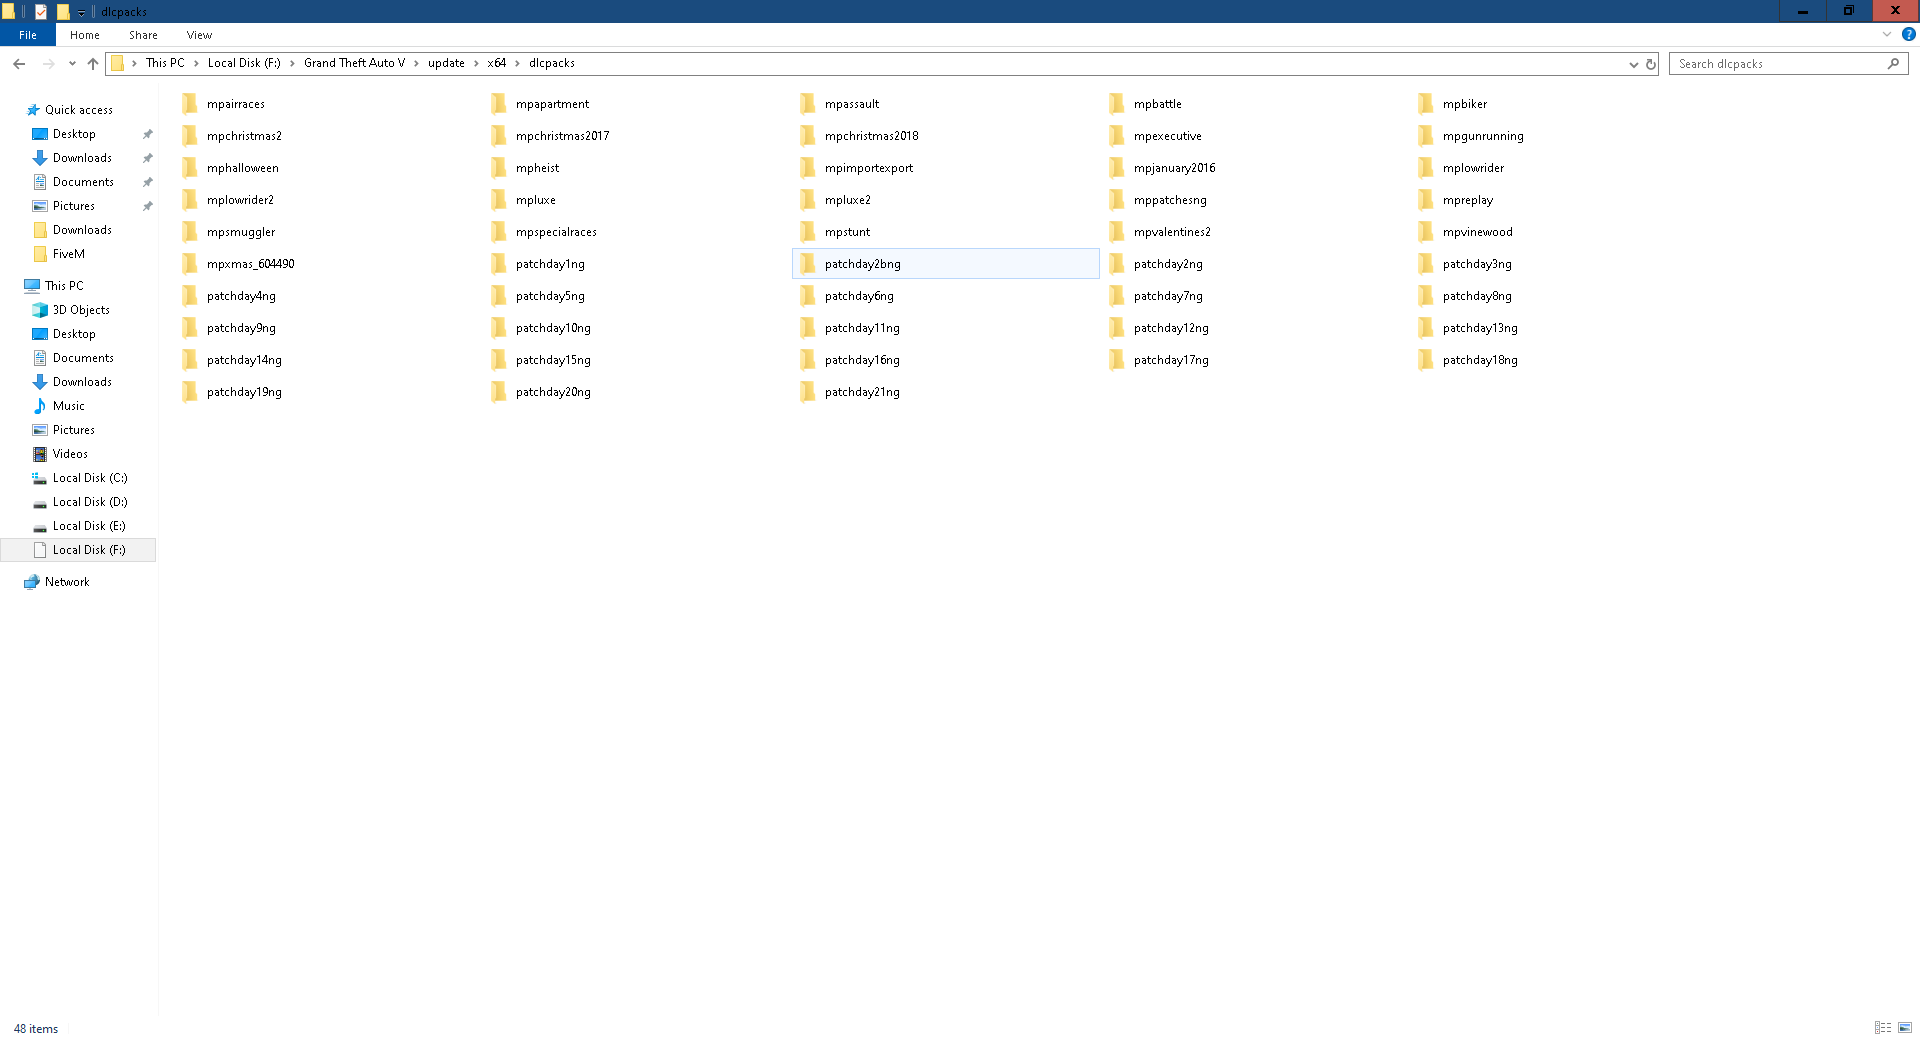Switch to Details view in the status bar
The height and width of the screenshot is (1040, 1920).
pyautogui.click(x=1884, y=1027)
